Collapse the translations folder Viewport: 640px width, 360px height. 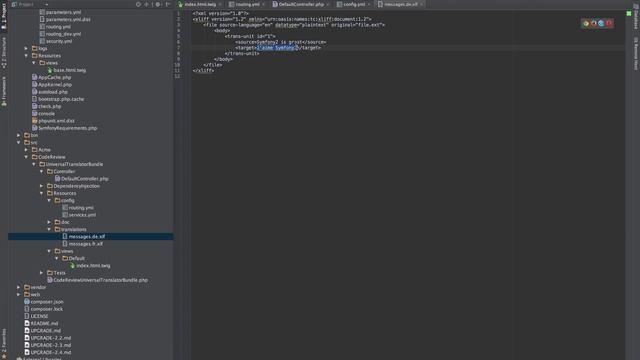pyautogui.click(x=49, y=229)
